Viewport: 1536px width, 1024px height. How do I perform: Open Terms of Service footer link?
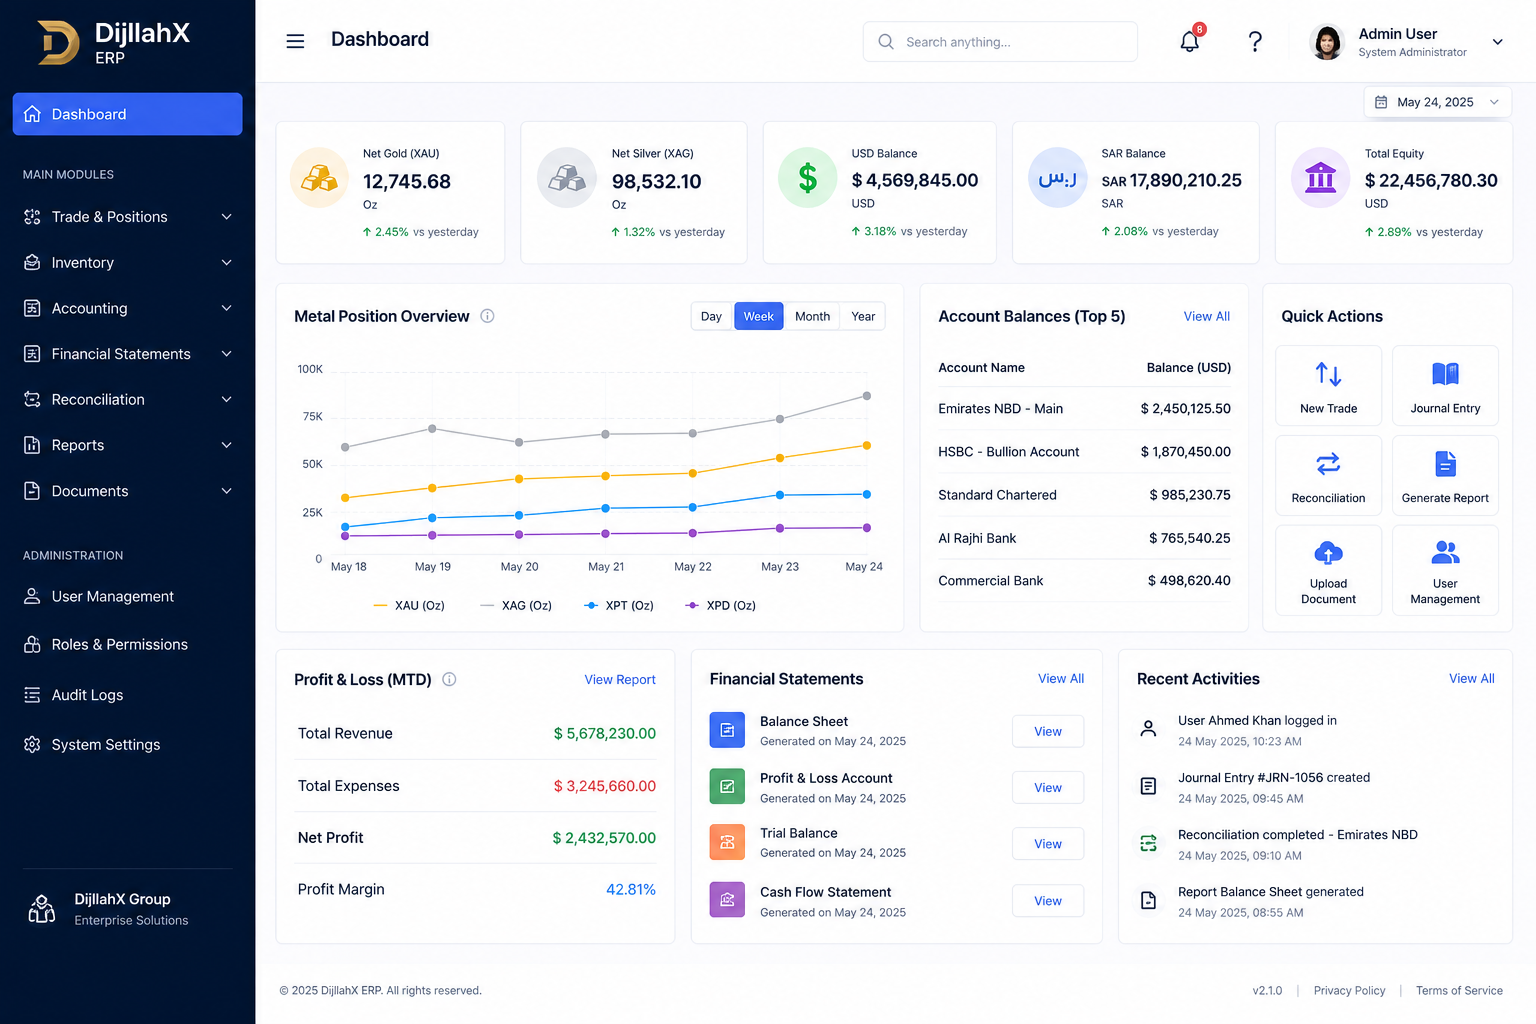1459,991
